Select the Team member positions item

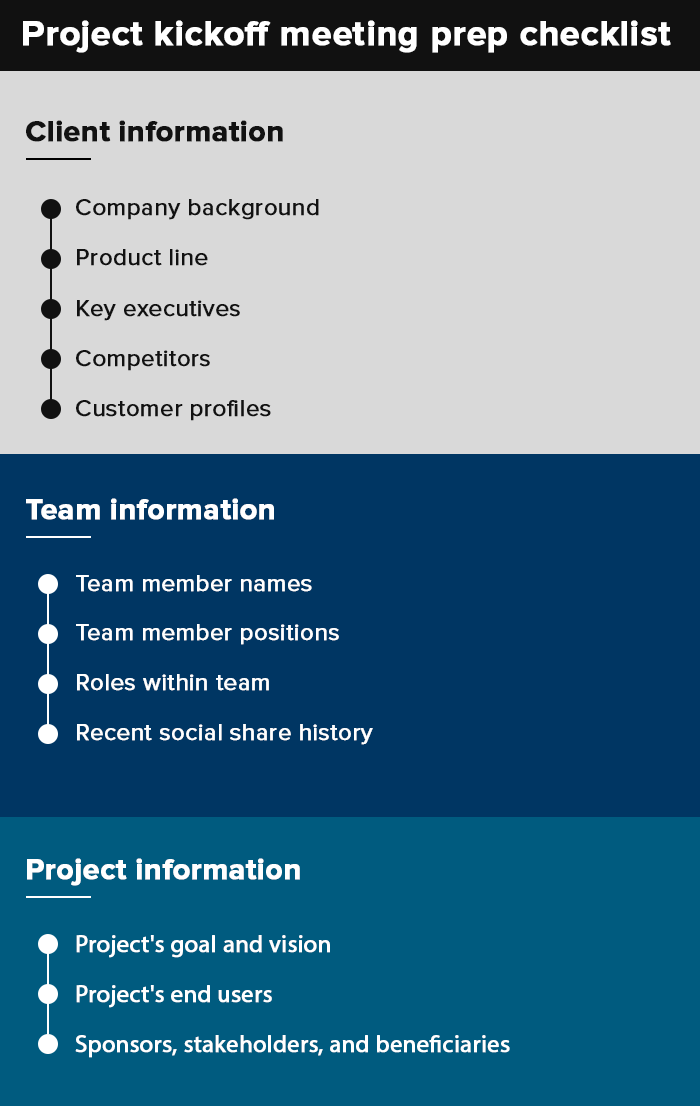click(x=207, y=633)
